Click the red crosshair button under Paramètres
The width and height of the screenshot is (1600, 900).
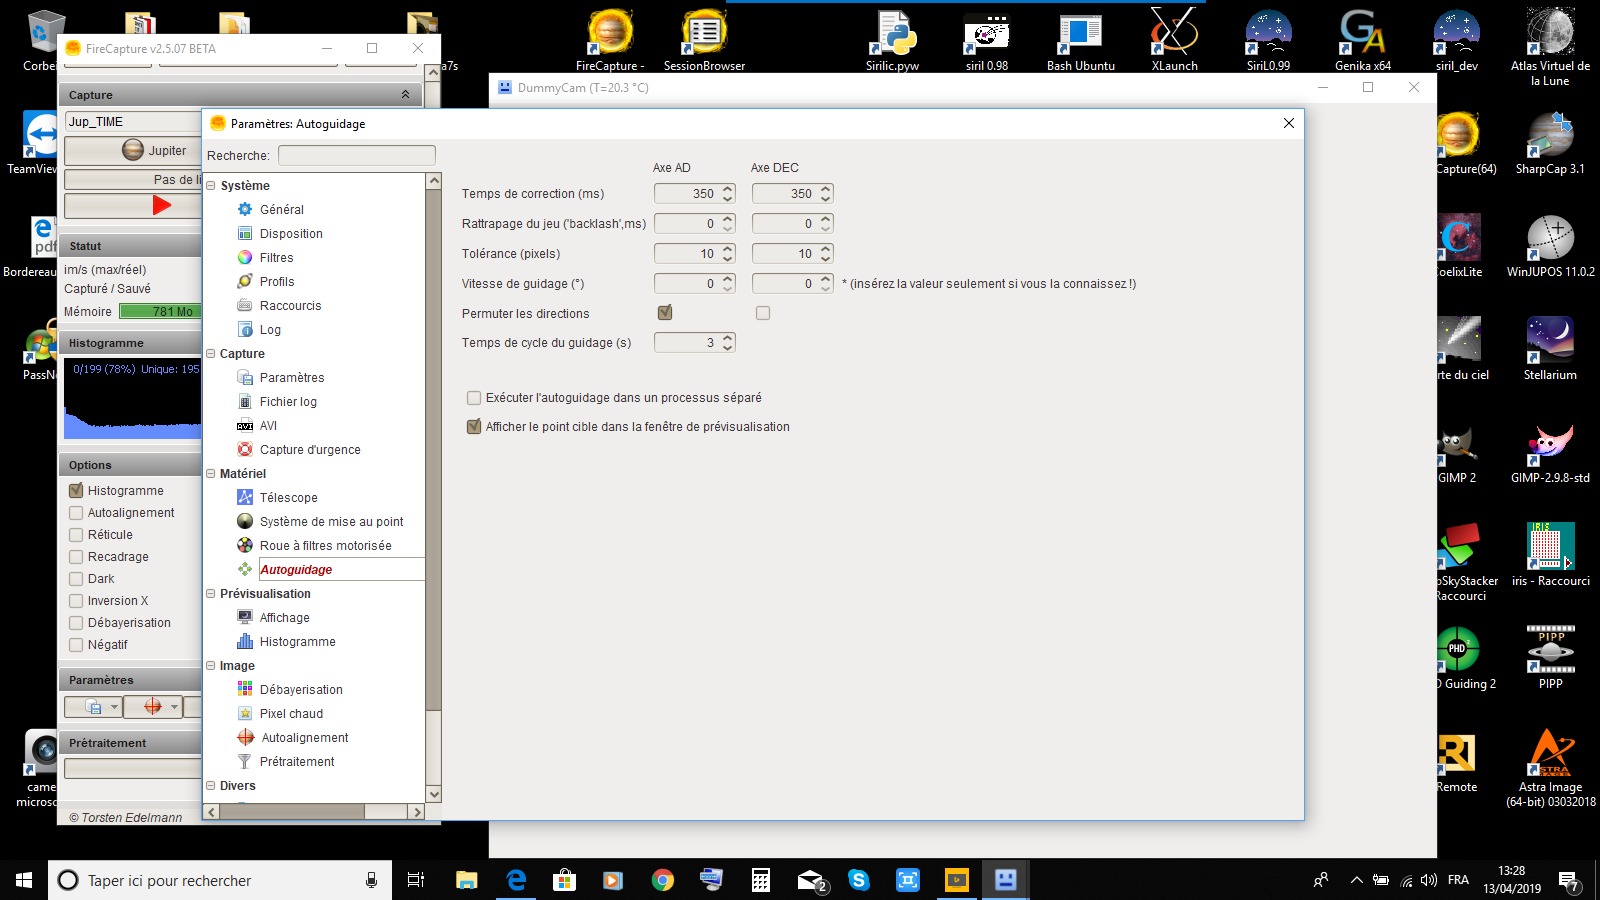point(153,706)
